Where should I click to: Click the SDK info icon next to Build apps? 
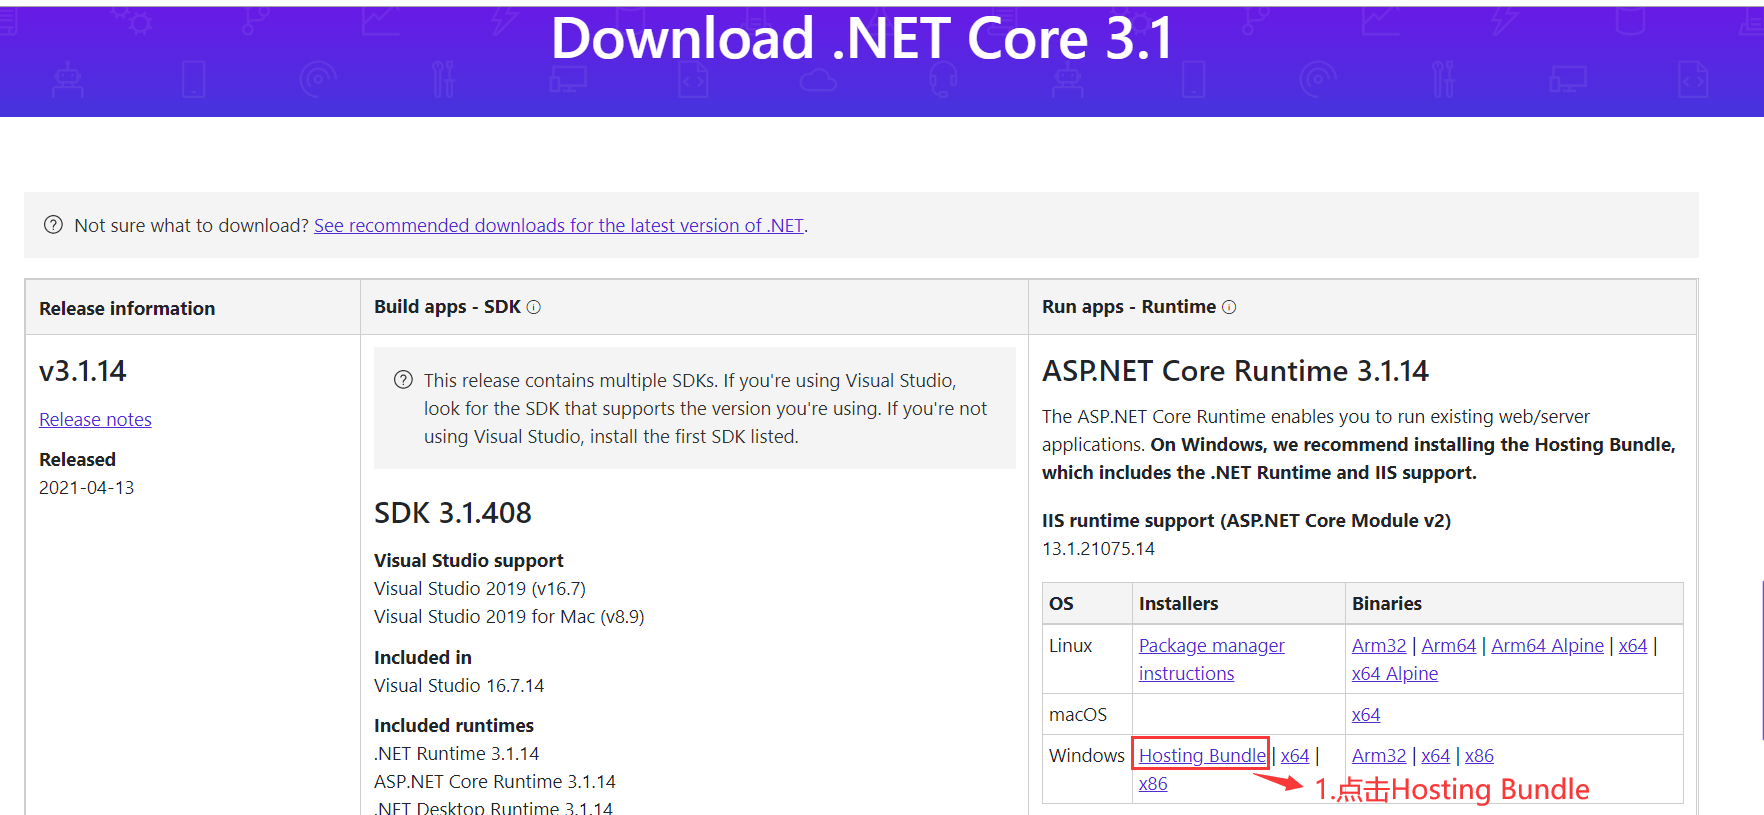pos(534,307)
